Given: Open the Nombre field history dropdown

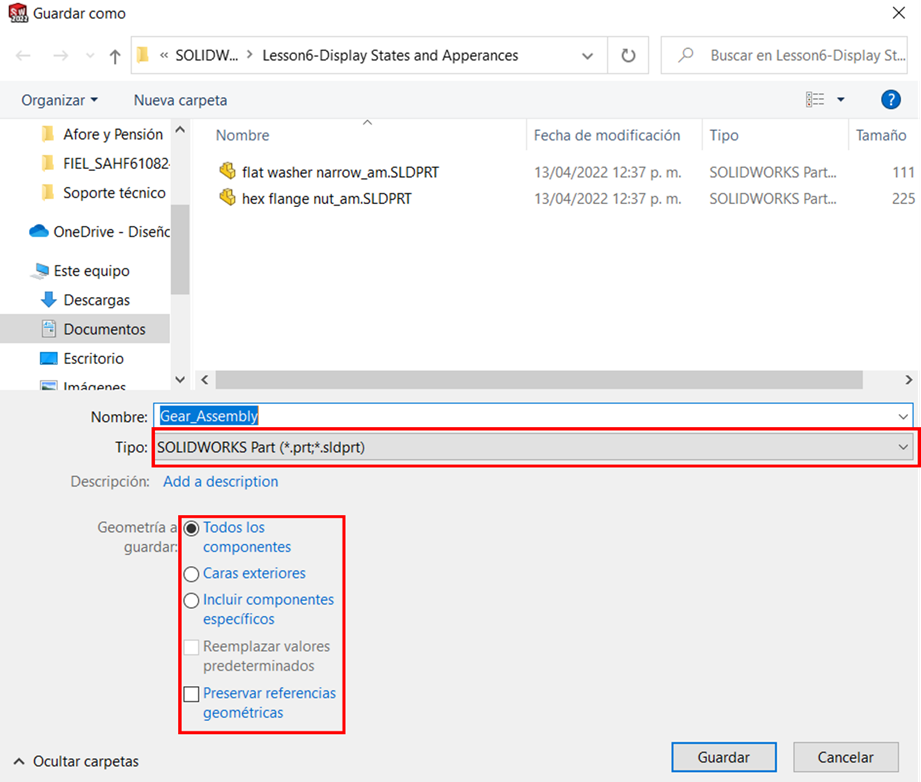Looking at the screenshot, I should (x=903, y=417).
